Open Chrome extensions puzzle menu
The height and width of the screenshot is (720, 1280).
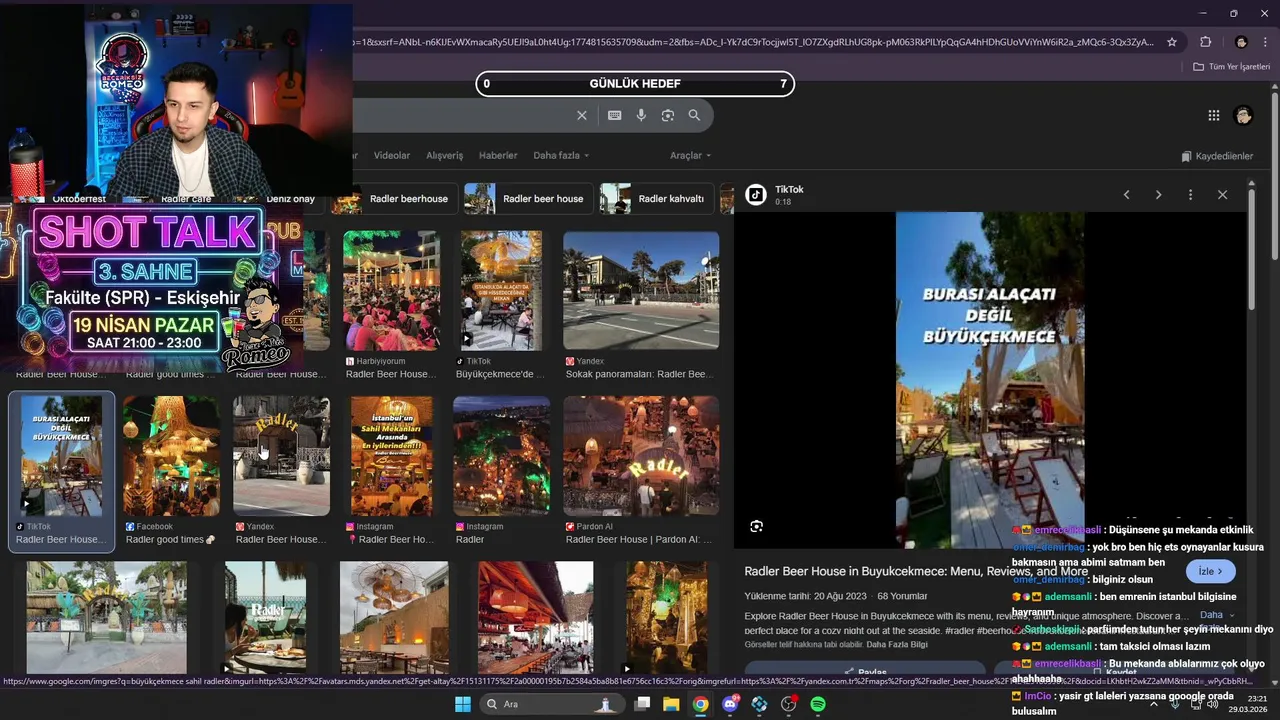point(1205,42)
